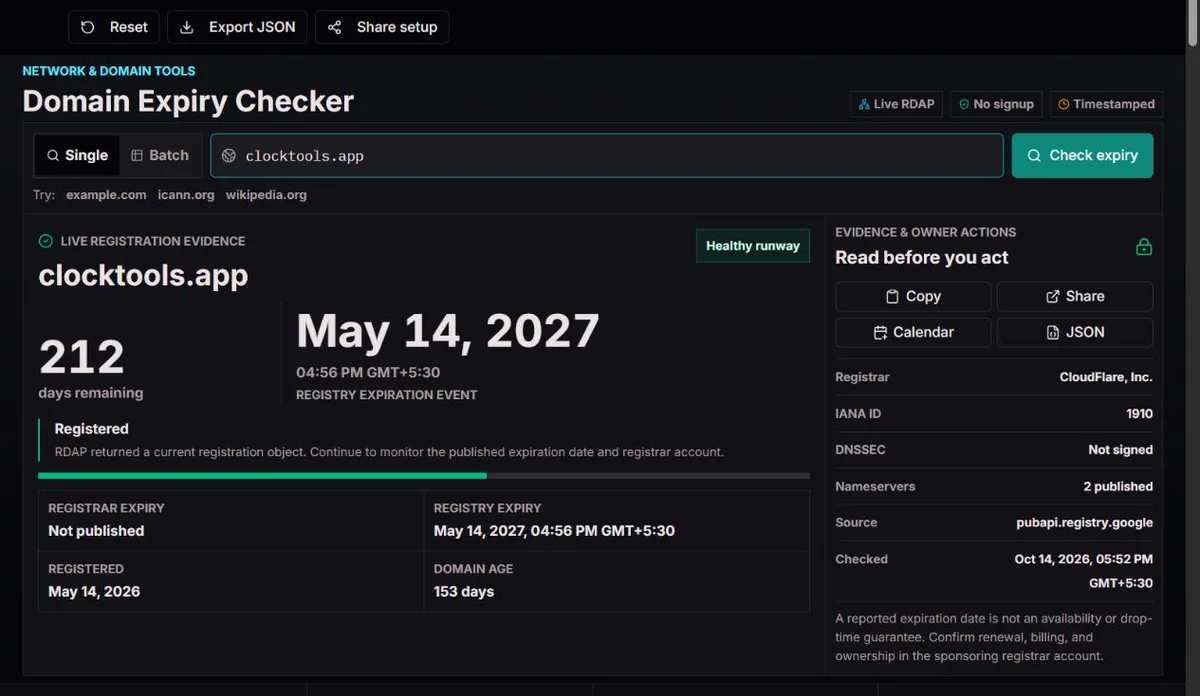The height and width of the screenshot is (696, 1200).
Task: Add expiry to Calendar
Action: click(913, 332)
